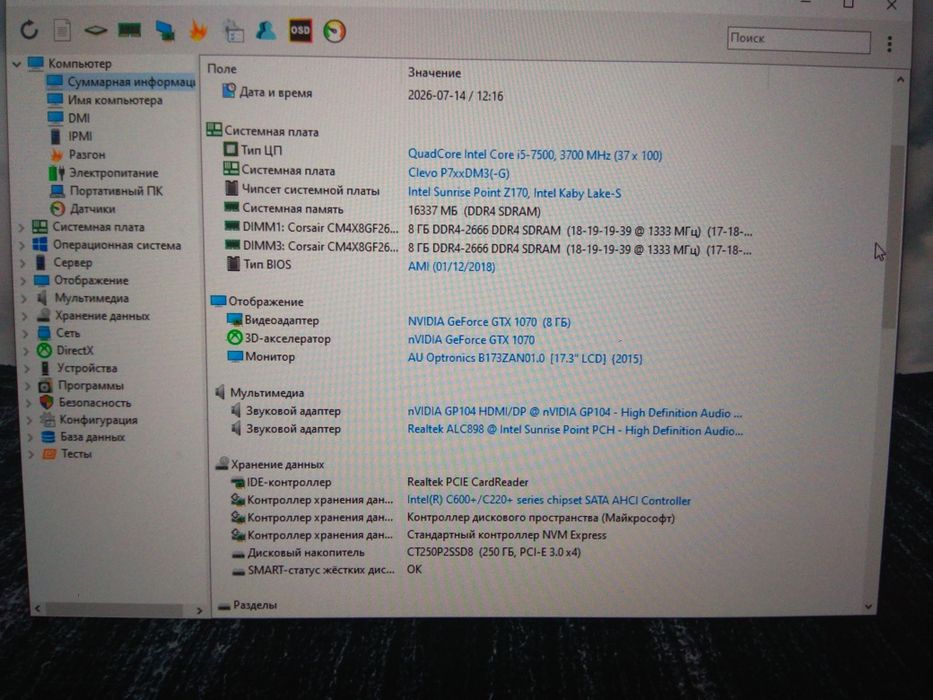933x700 pixels.
Task: Open the three-dot menu near the search box
Action: (x=889, y=43)
